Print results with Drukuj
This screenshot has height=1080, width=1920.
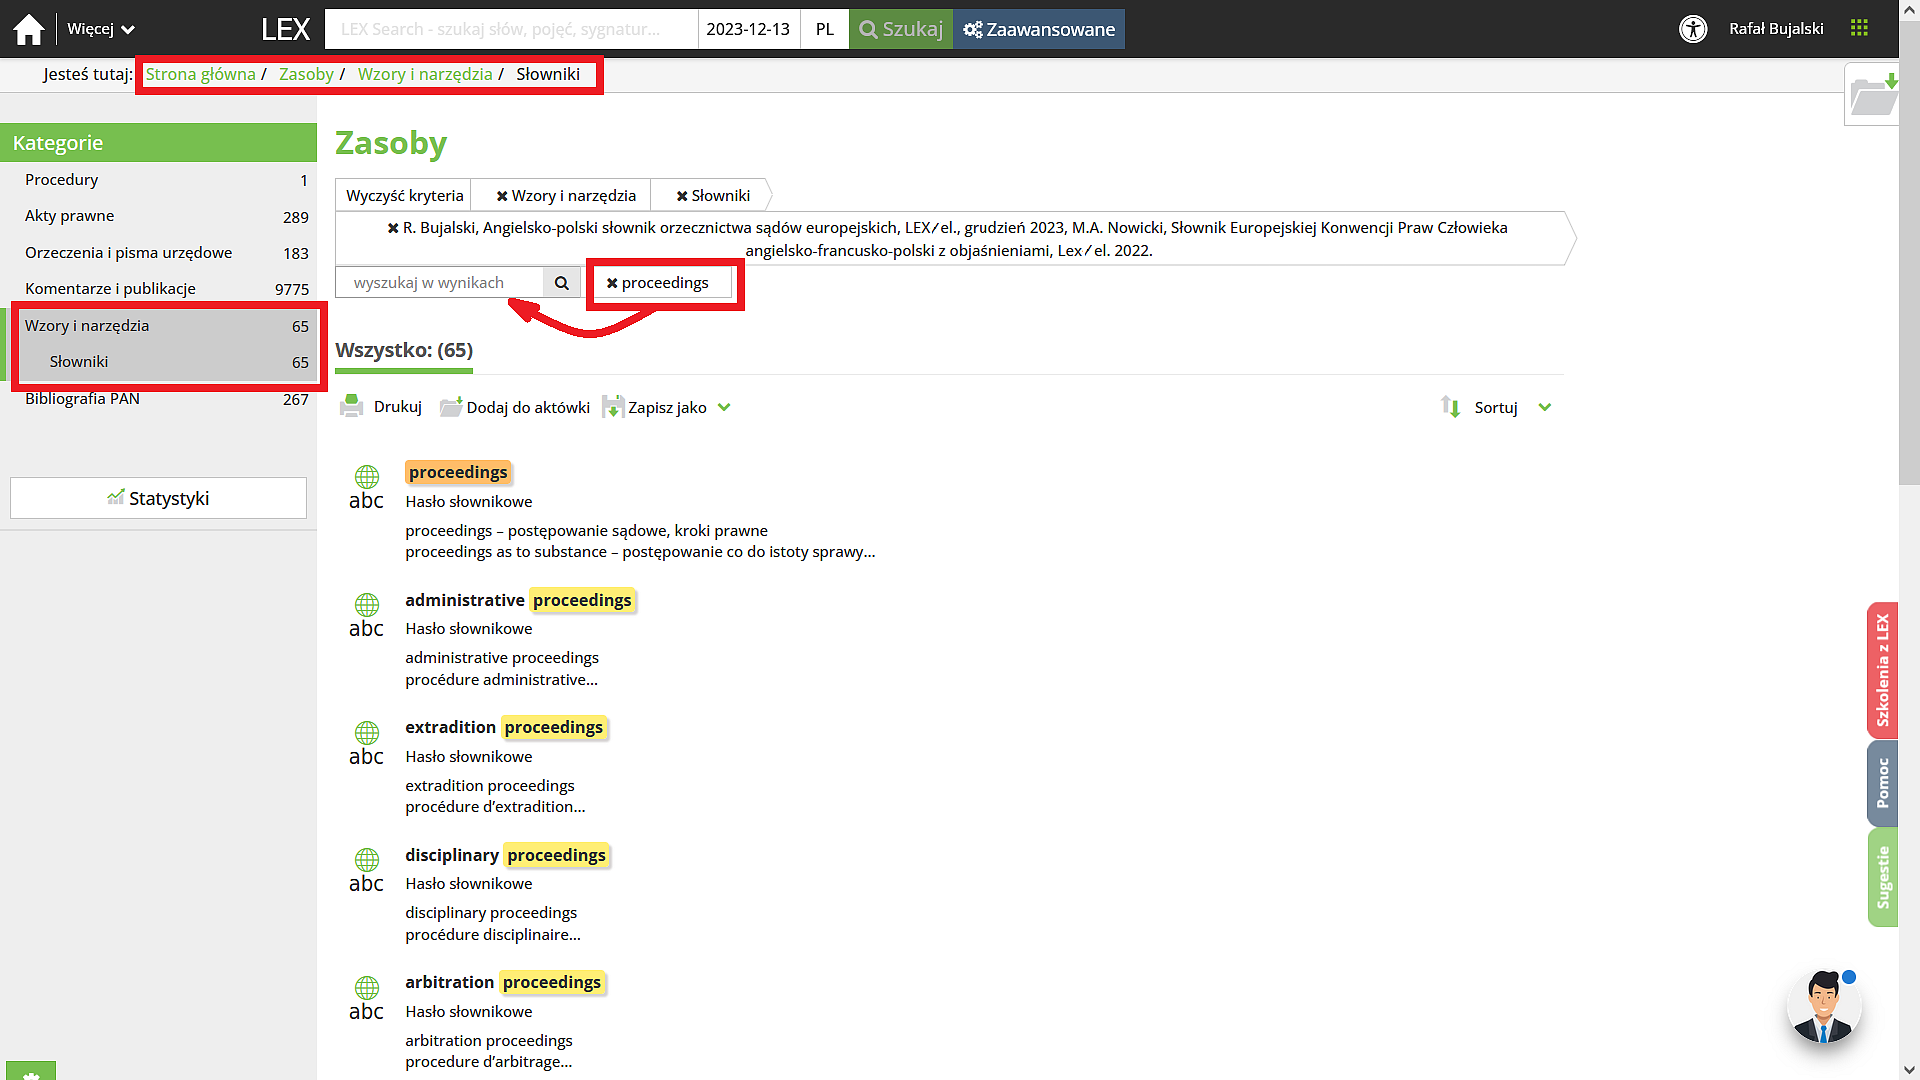(381, 407)
